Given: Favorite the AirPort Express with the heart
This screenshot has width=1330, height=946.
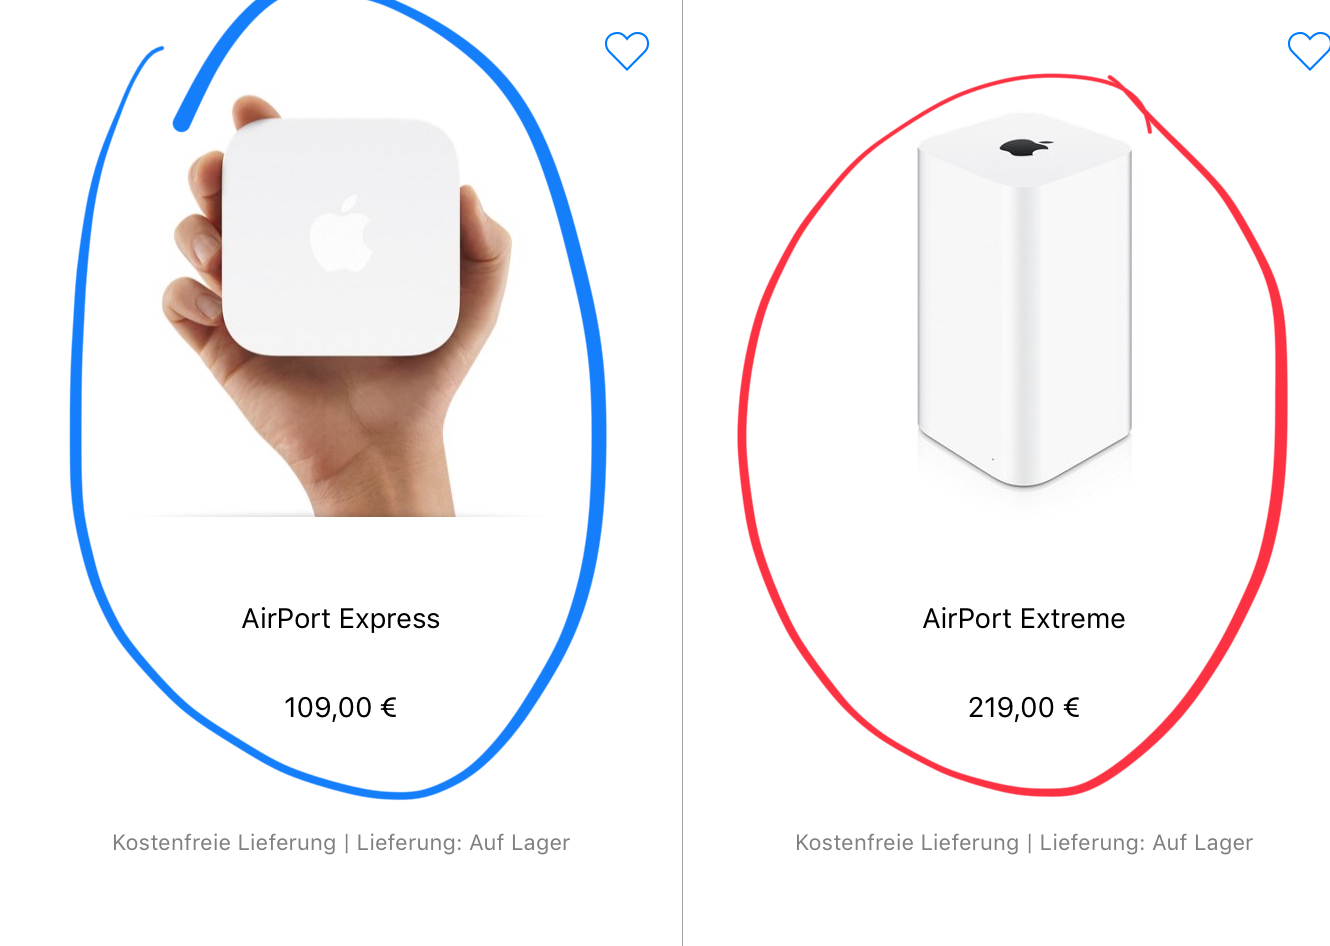Looking at the screenshot, I should click(627, 51).
